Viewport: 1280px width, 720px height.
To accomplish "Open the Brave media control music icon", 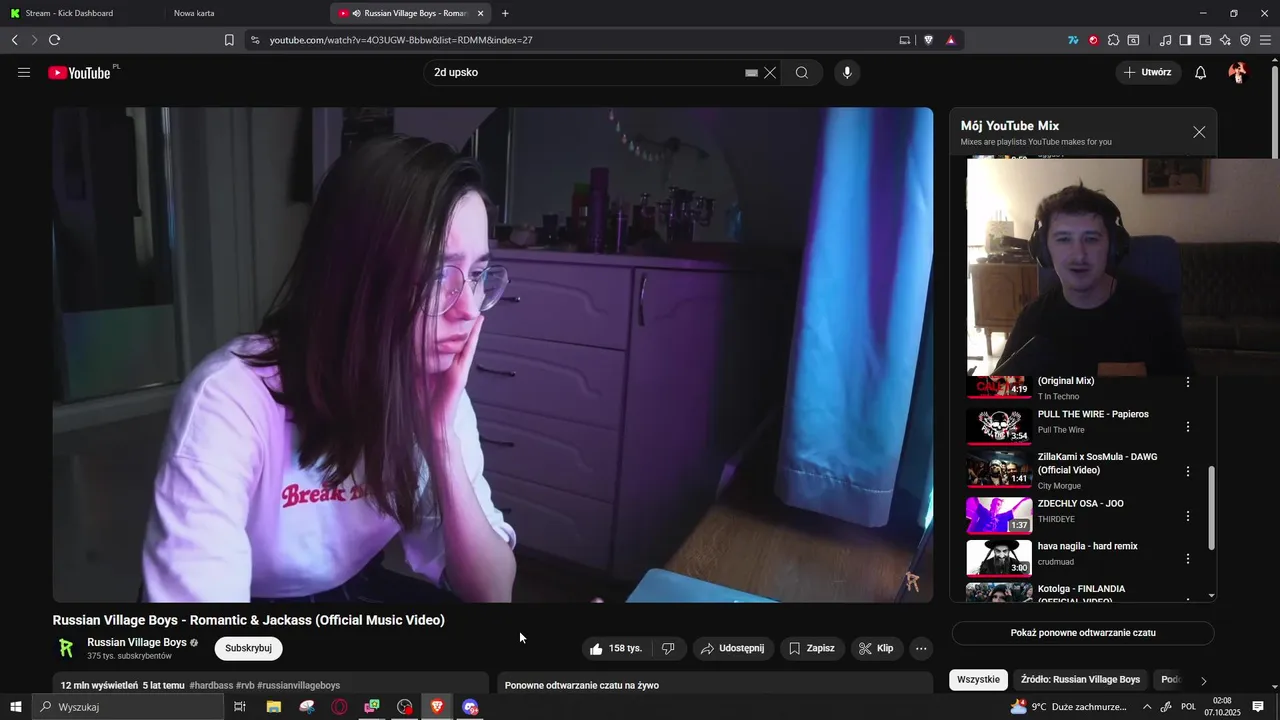I will pyautogui.click(x=1165, y=40).
